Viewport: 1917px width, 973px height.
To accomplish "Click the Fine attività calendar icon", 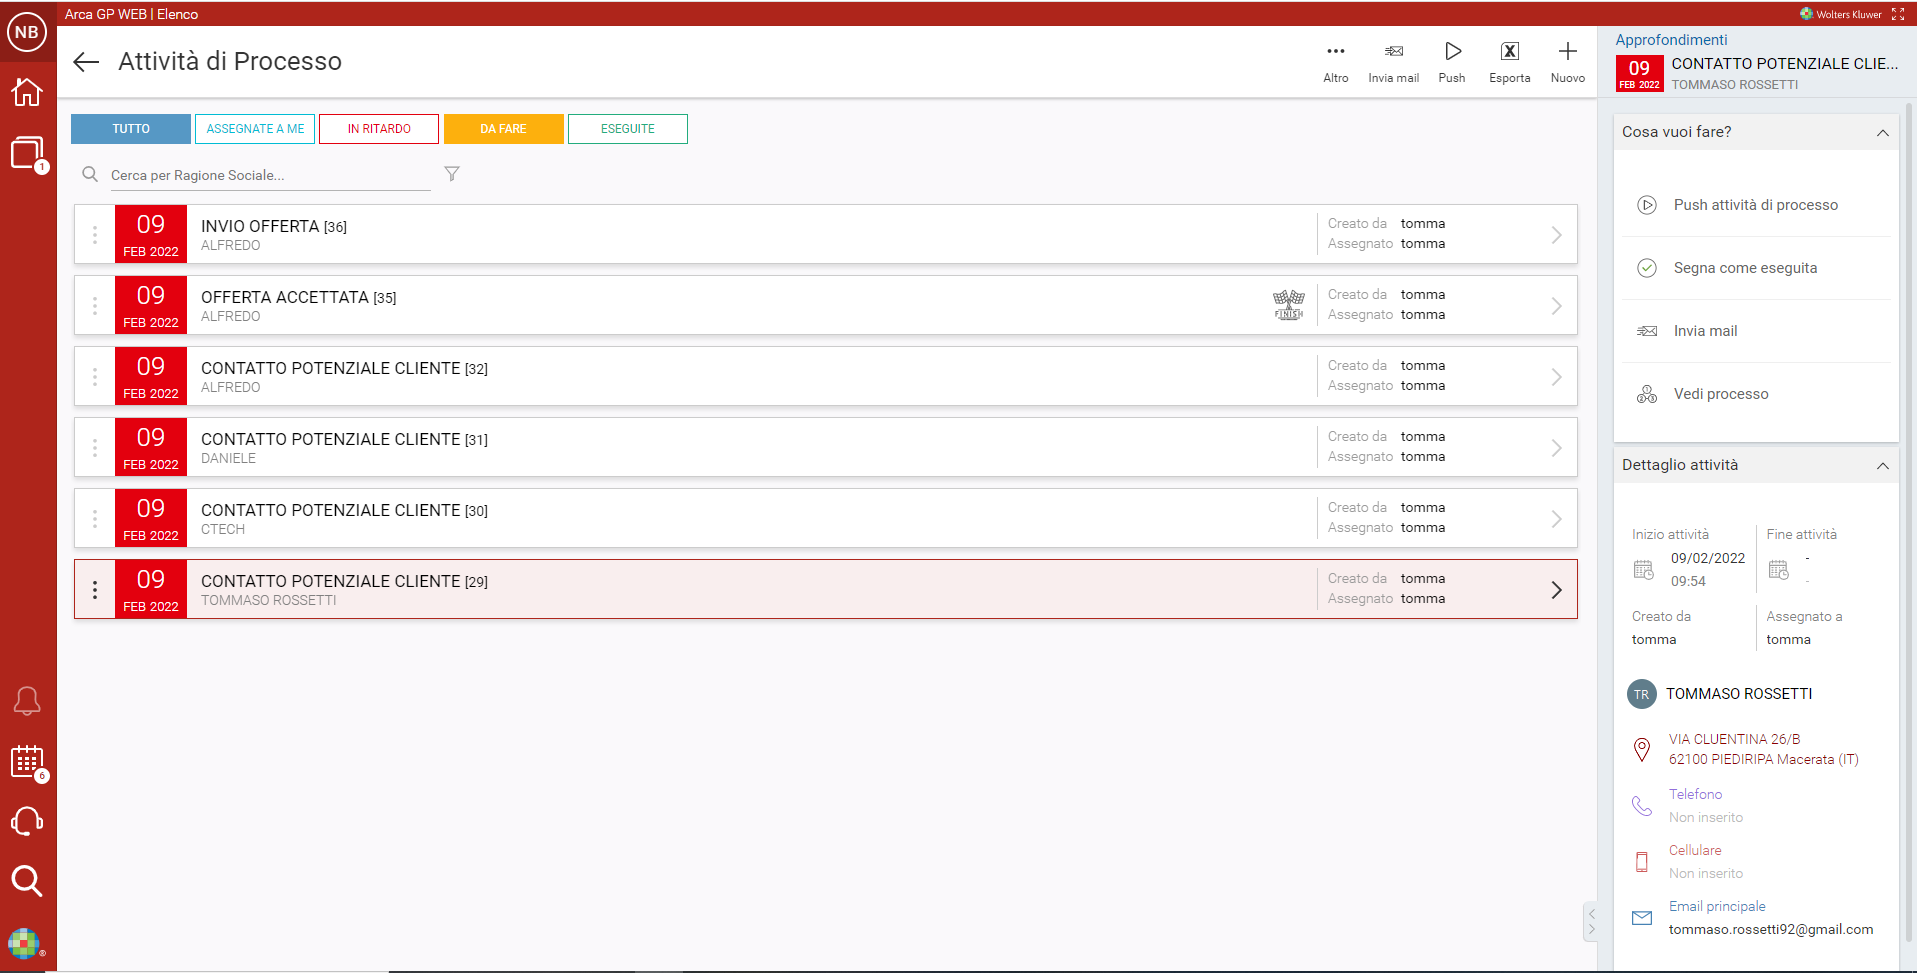I will tap(1778, 570).
